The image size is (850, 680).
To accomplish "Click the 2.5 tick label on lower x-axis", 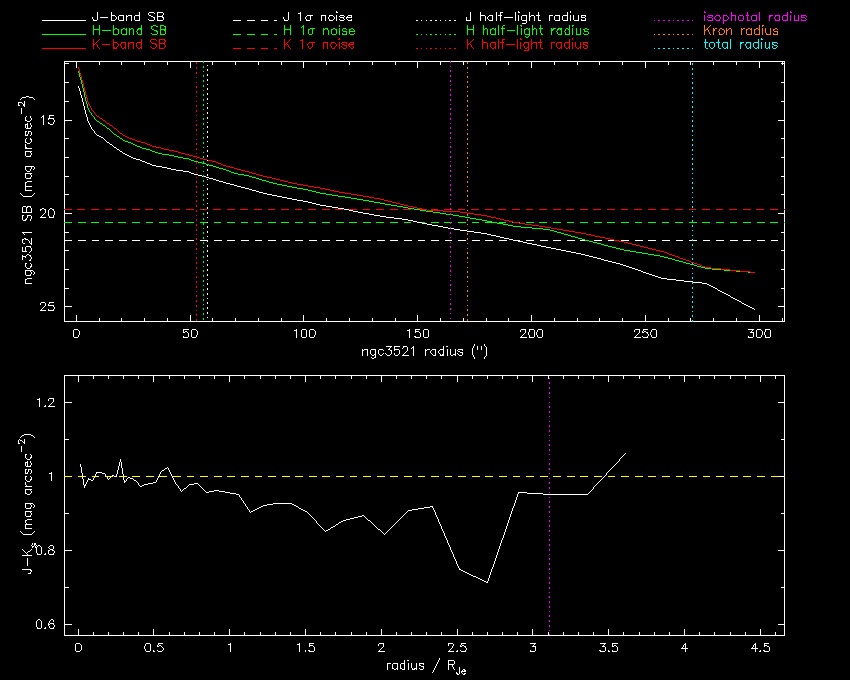I will tap(457, 649).
